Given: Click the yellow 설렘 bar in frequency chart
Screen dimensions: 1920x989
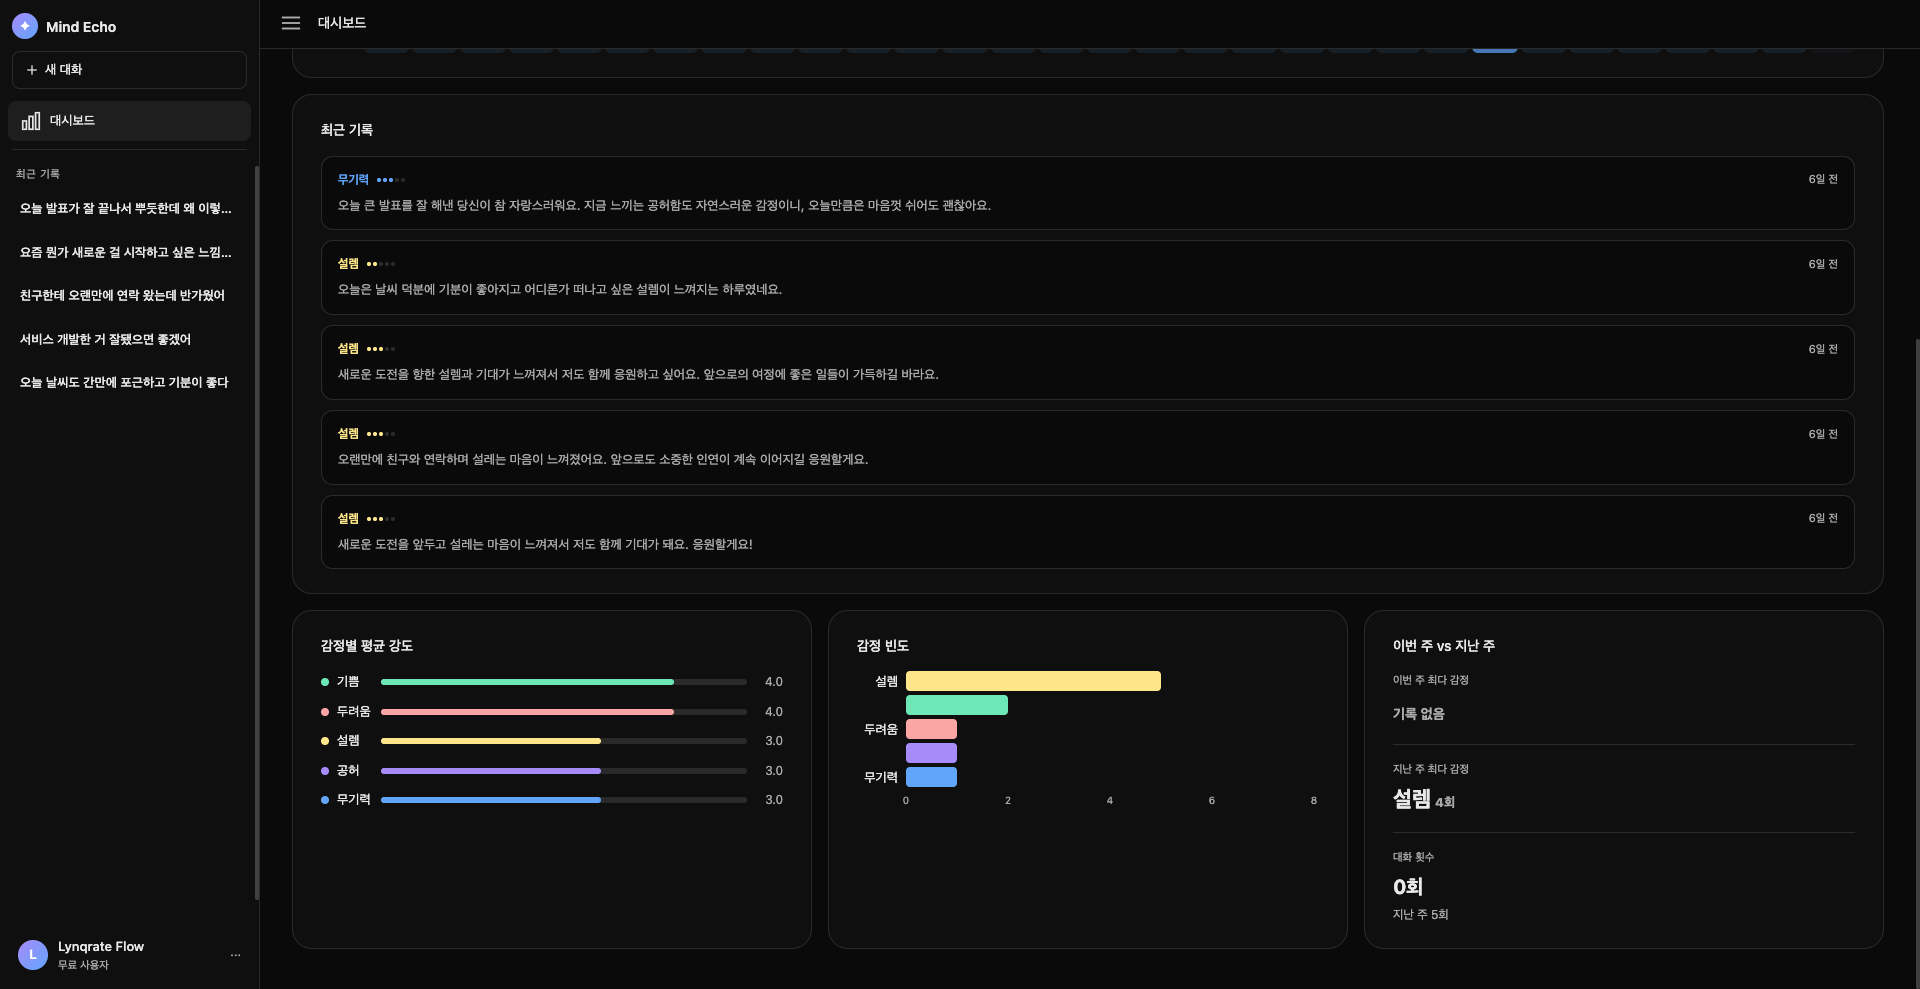Looking at the screenshot, I should (1033, 681).
